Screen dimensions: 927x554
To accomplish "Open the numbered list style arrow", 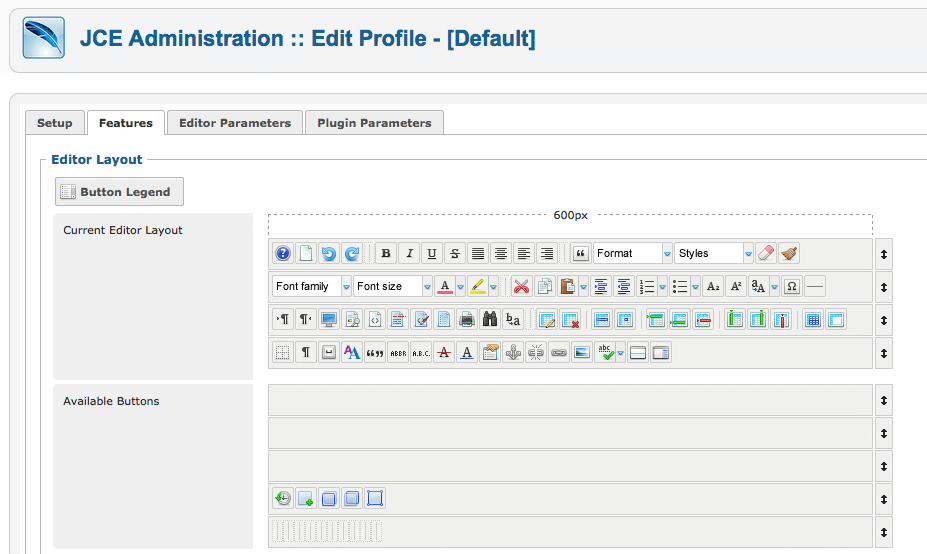I will pos(663,287).
